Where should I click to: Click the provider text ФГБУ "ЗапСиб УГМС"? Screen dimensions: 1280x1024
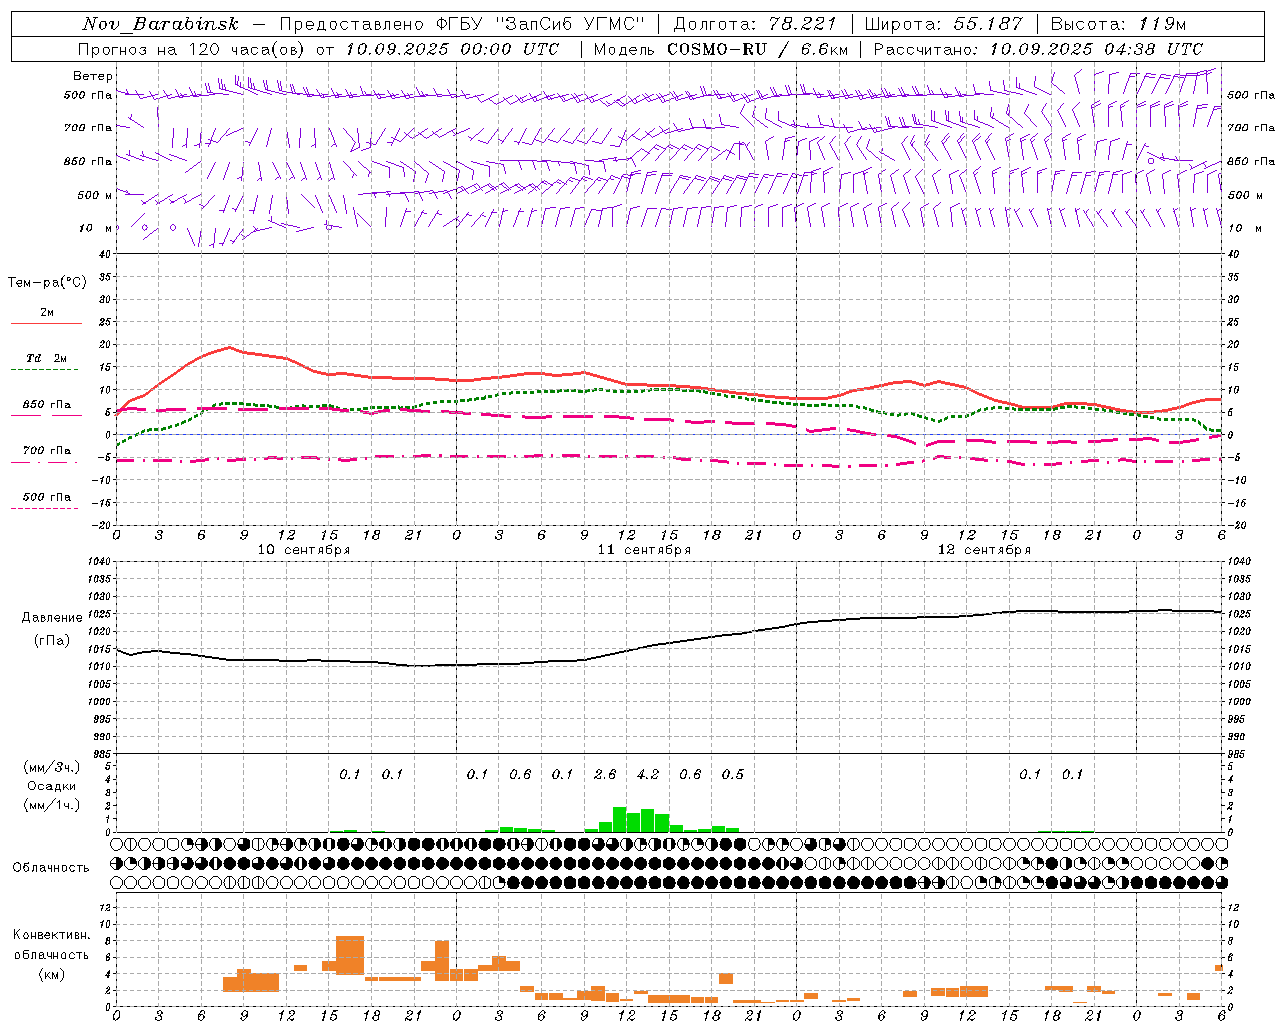pos(540,24)
